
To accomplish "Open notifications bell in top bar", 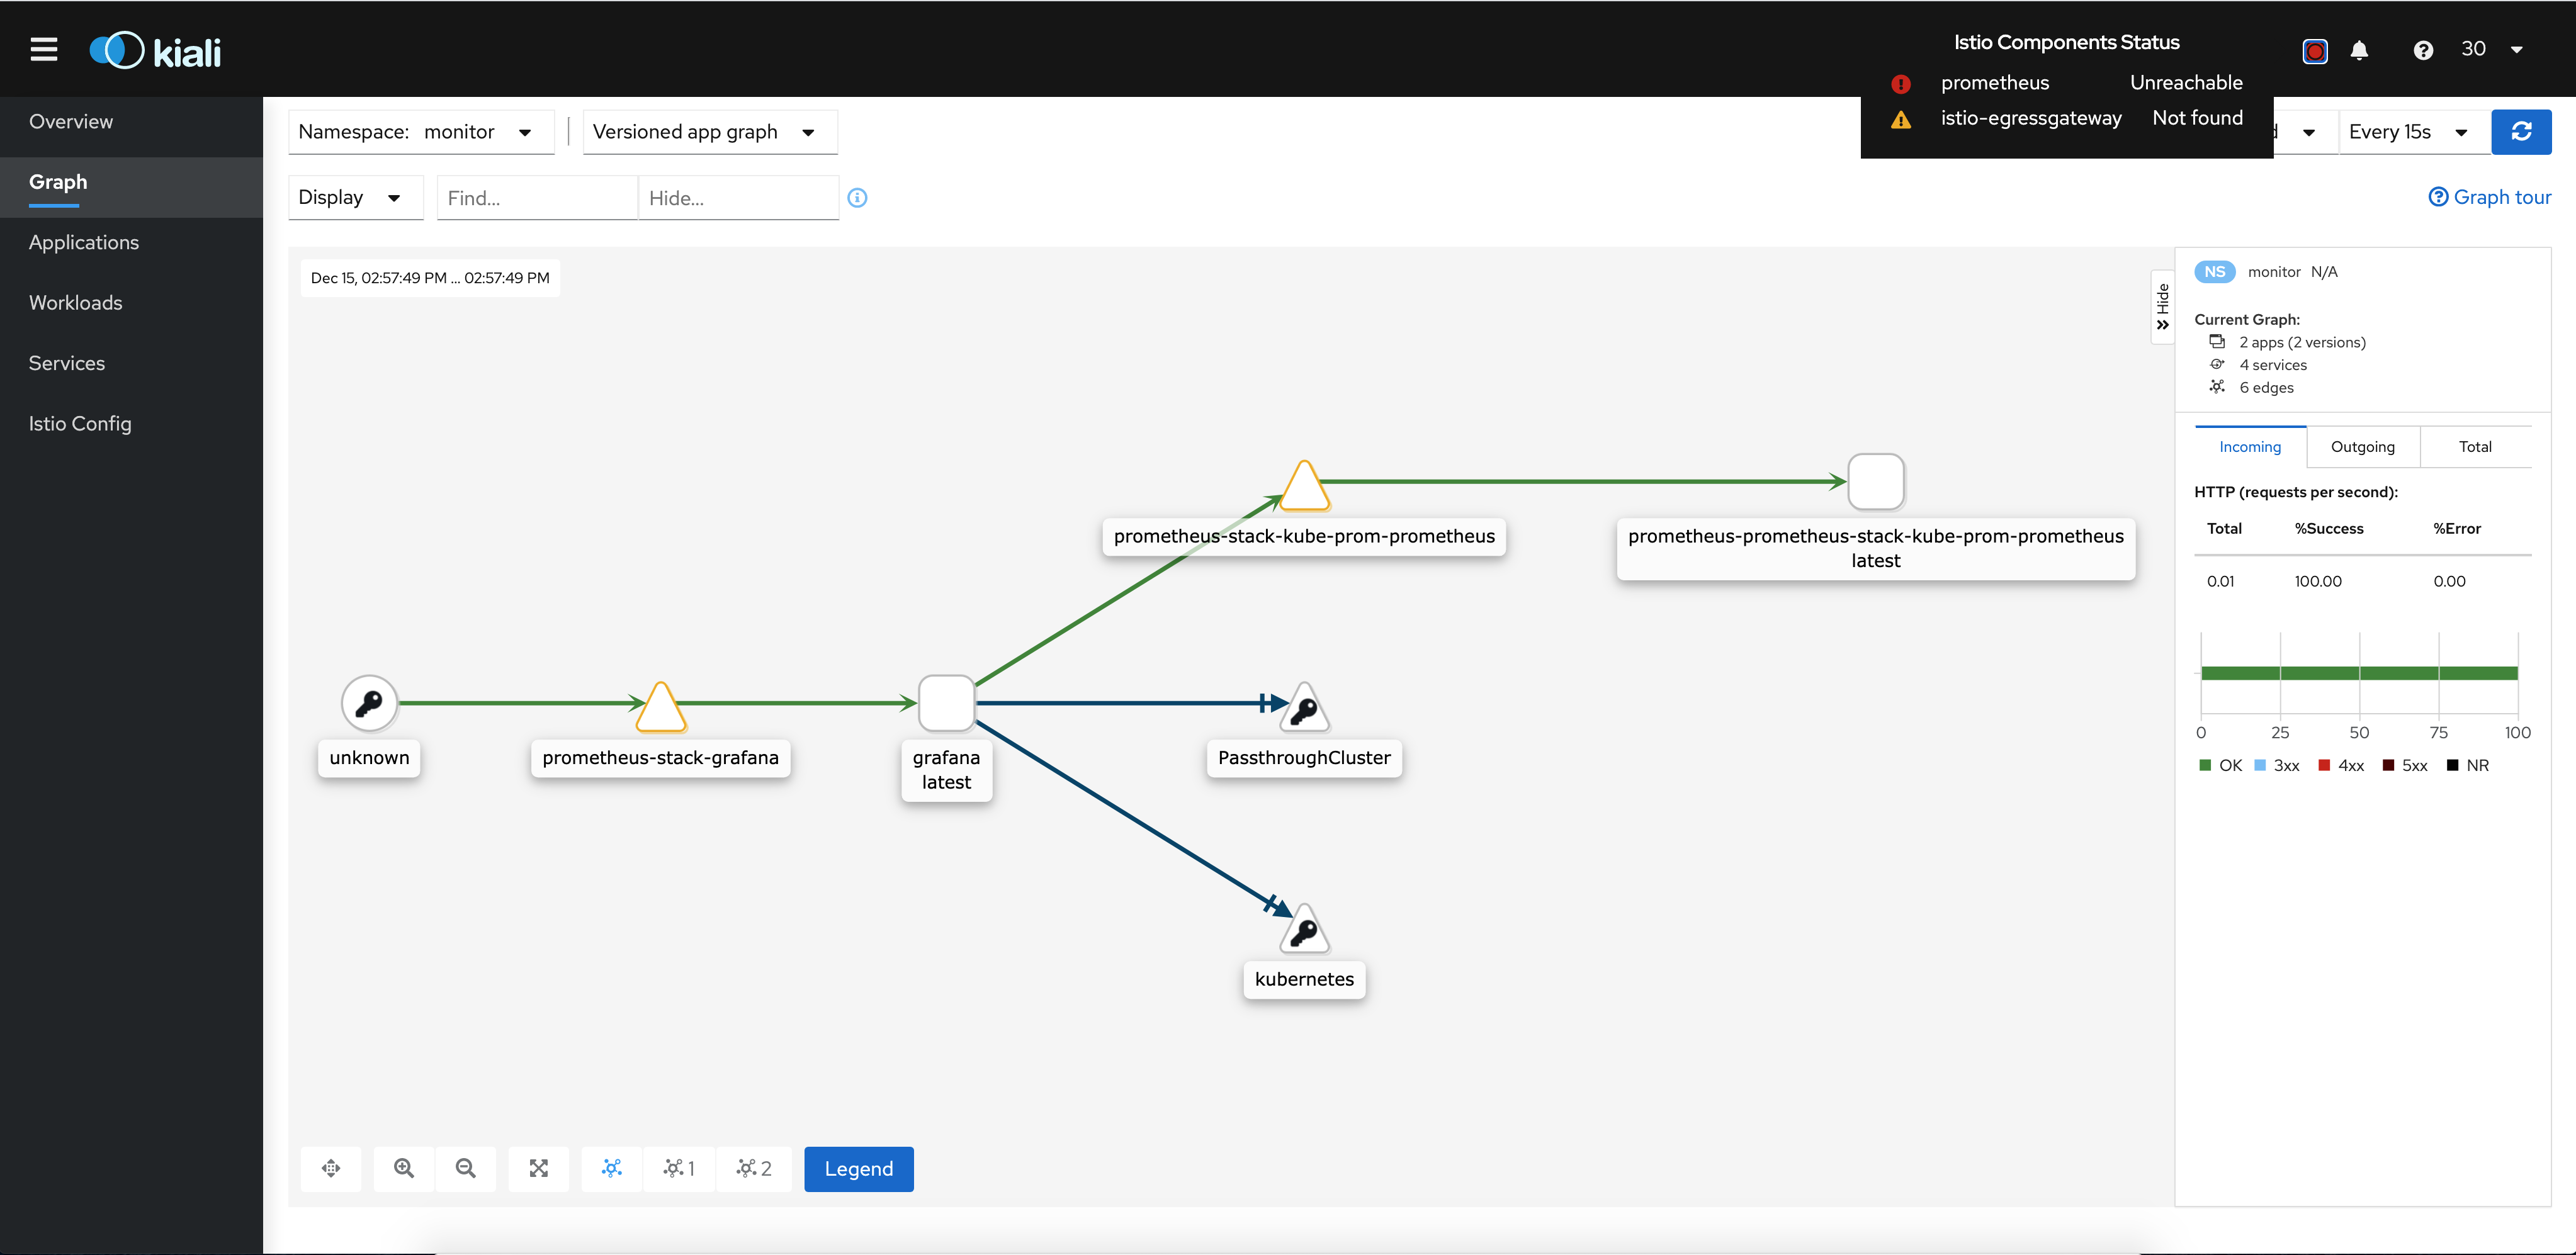I will (x=2360, y=49).
